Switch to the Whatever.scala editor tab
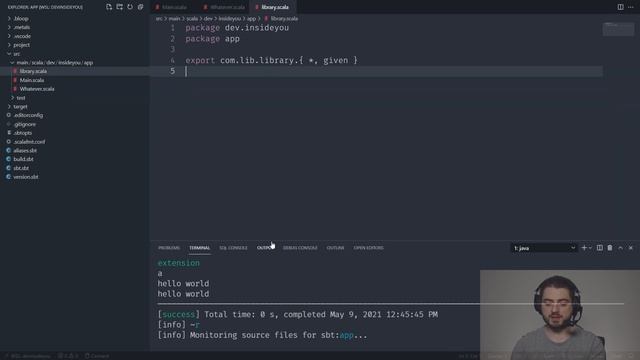The image size is (640, 360). pos(224,7)
